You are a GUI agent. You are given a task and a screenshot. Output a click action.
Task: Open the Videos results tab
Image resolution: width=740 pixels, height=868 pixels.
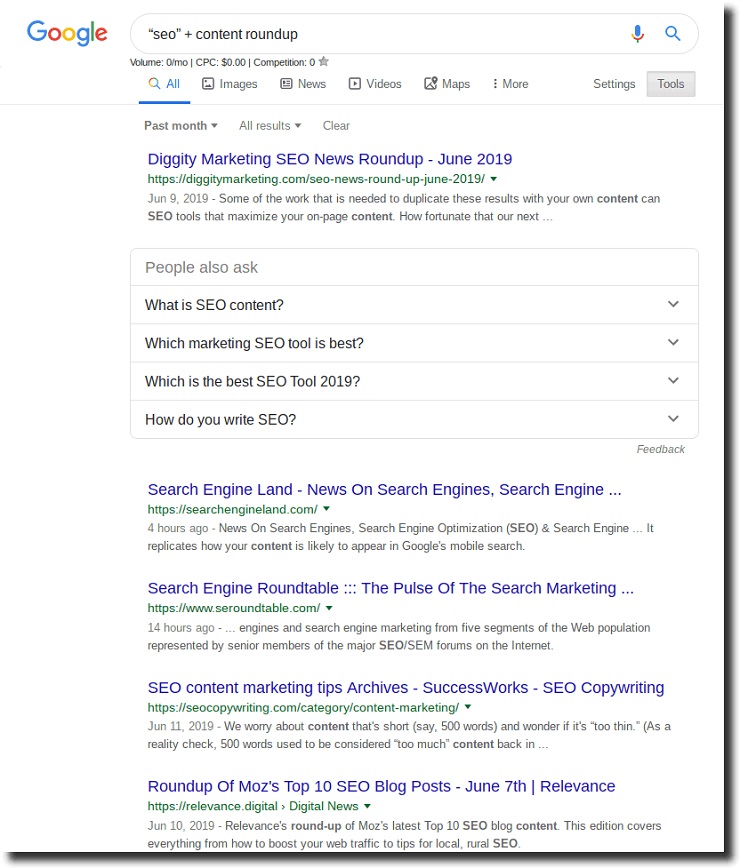(375, 84)
